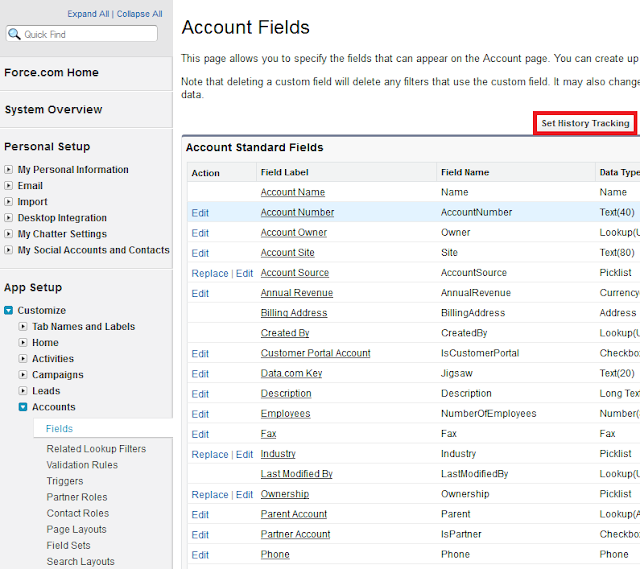
Task: Expand the Campaigns tree node
Action: tap(23, 375)
